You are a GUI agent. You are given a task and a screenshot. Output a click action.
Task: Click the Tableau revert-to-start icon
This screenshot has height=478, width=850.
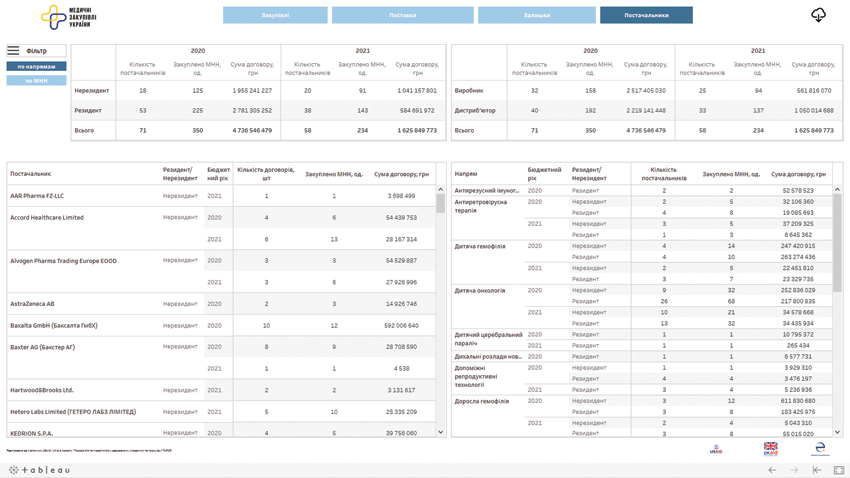point(817,470)
